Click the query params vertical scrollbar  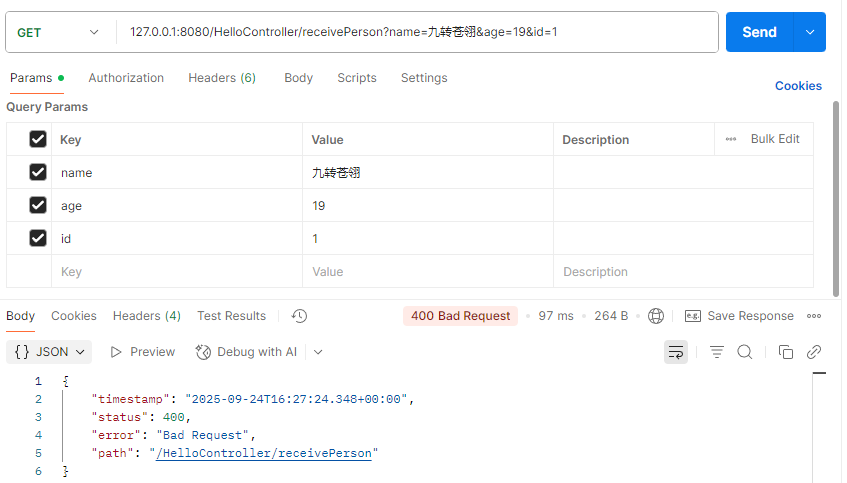click(x=836, y=199)
